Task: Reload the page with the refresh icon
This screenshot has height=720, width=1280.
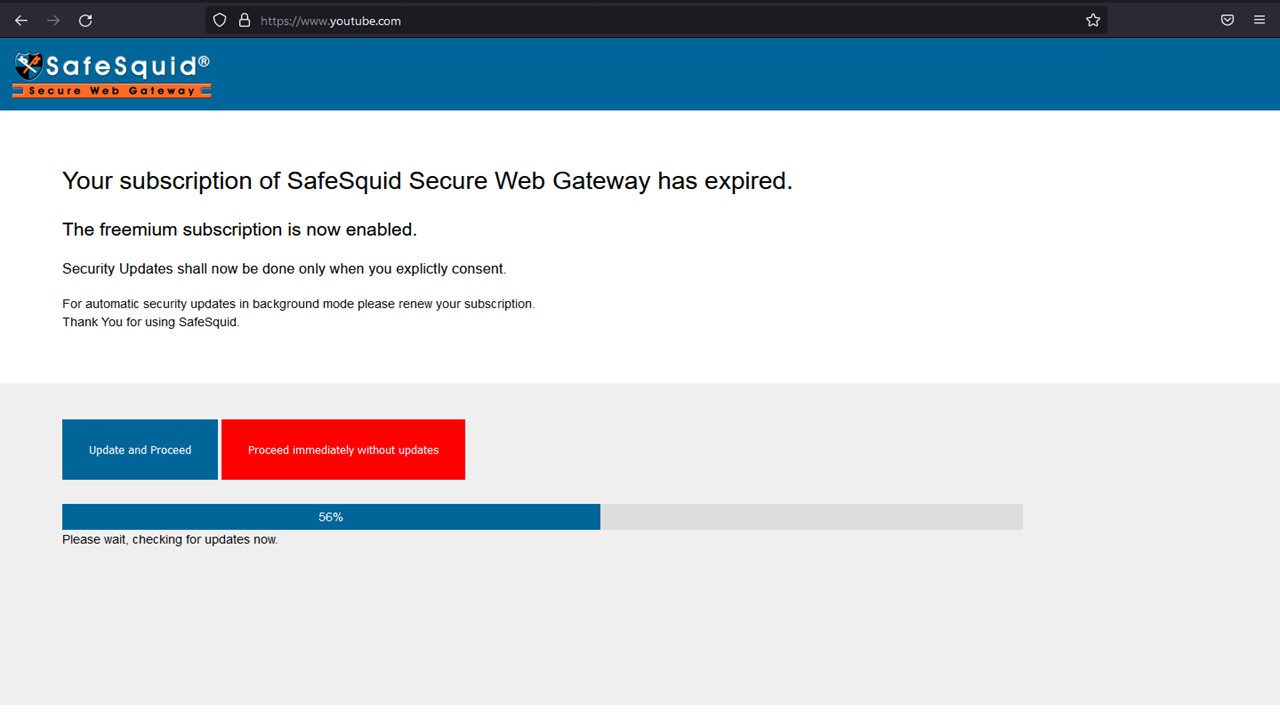Action: pyautogui.click(x=86, y=20)
